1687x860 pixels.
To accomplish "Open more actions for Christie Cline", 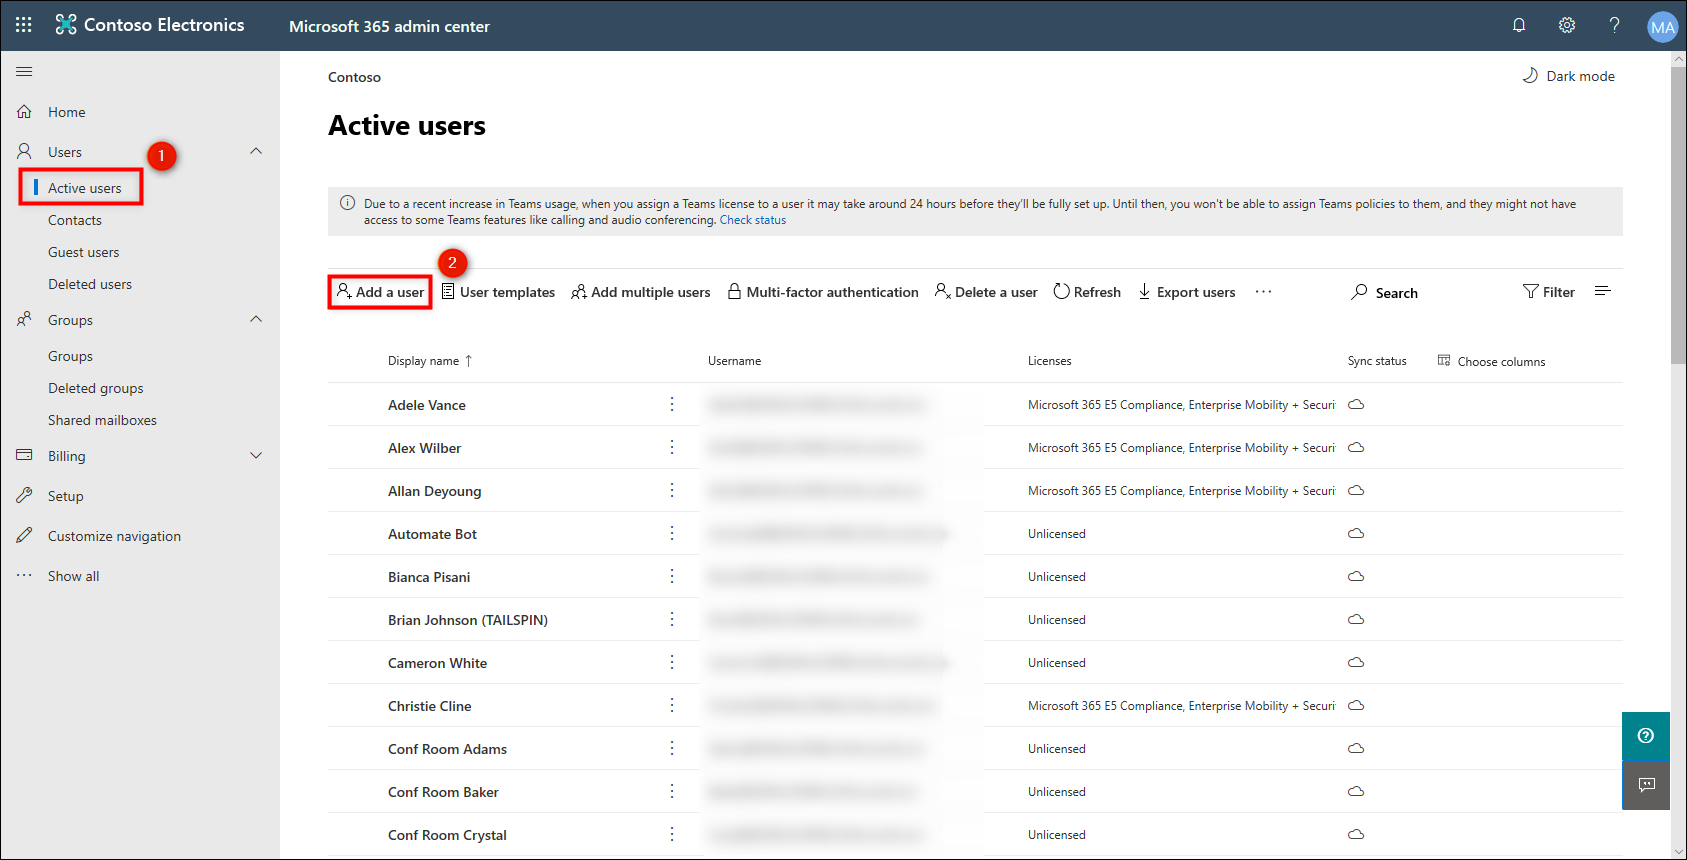I will click(x=672, y=705).
